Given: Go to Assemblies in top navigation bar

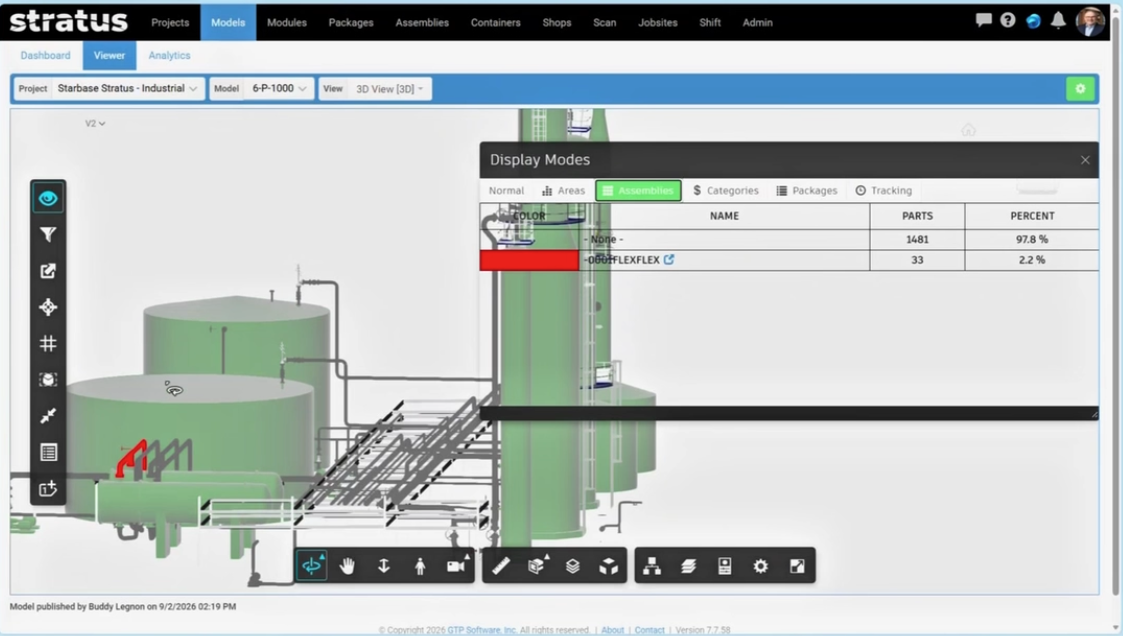Looking at the screenshot, I should [x=422, y=22].
